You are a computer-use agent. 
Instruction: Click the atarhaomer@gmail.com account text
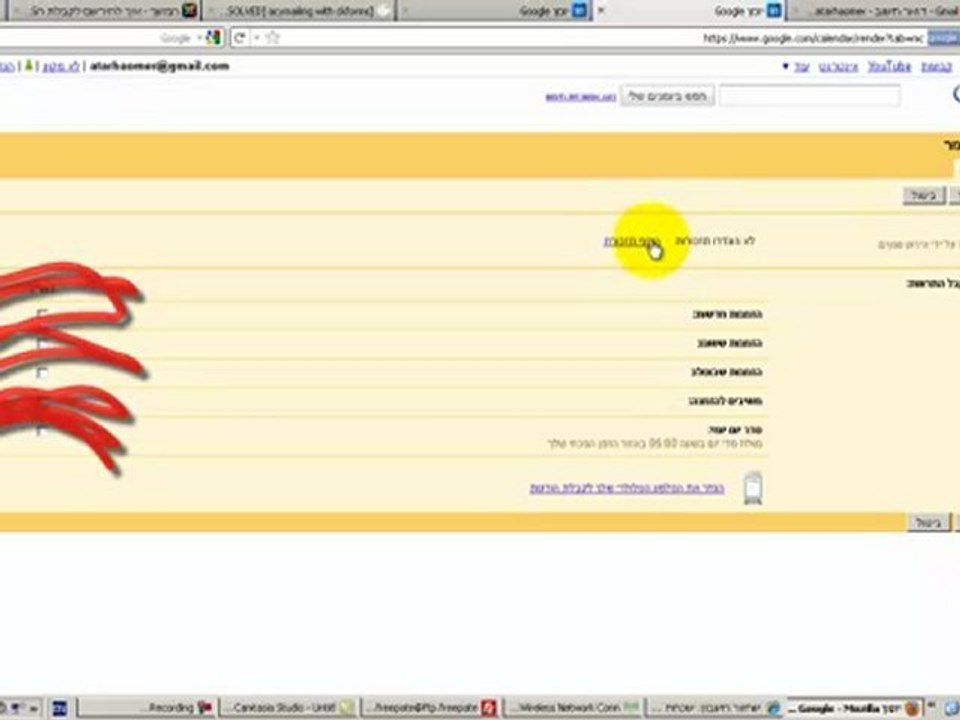(x=159, y=66)
